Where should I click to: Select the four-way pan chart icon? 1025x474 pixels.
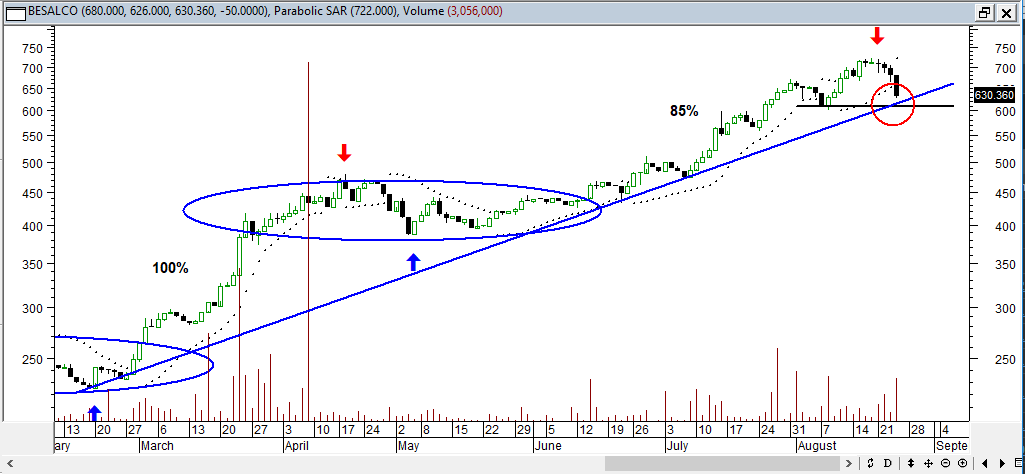(928, 463)
